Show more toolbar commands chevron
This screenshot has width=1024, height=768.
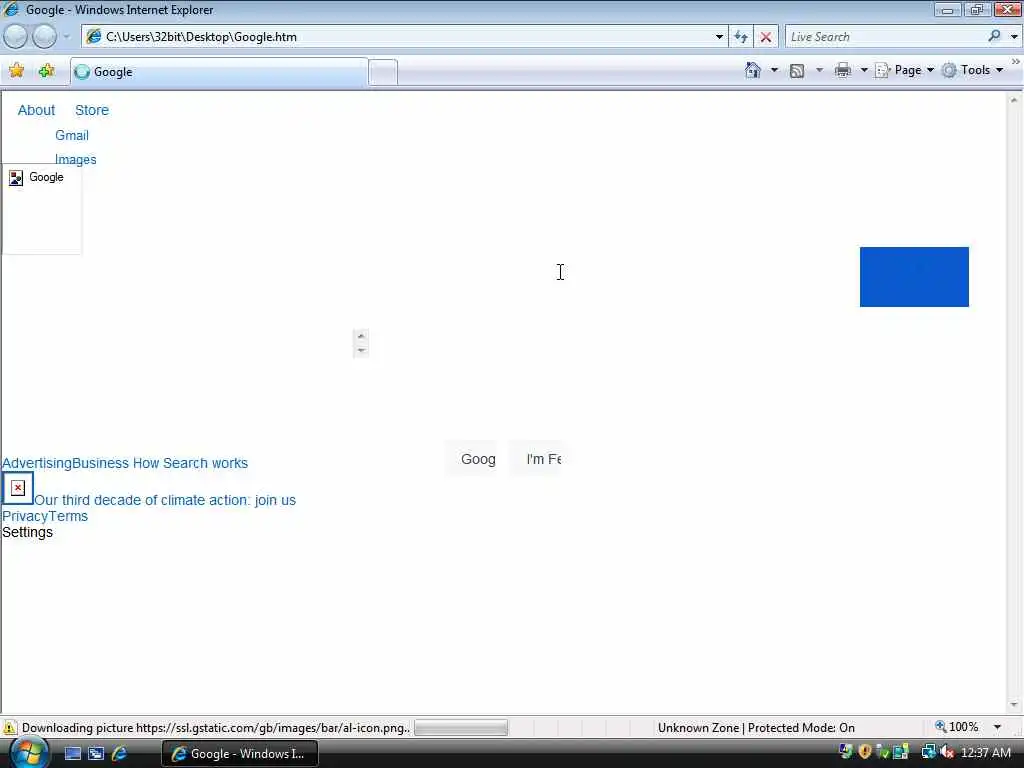pos(1016,61)
